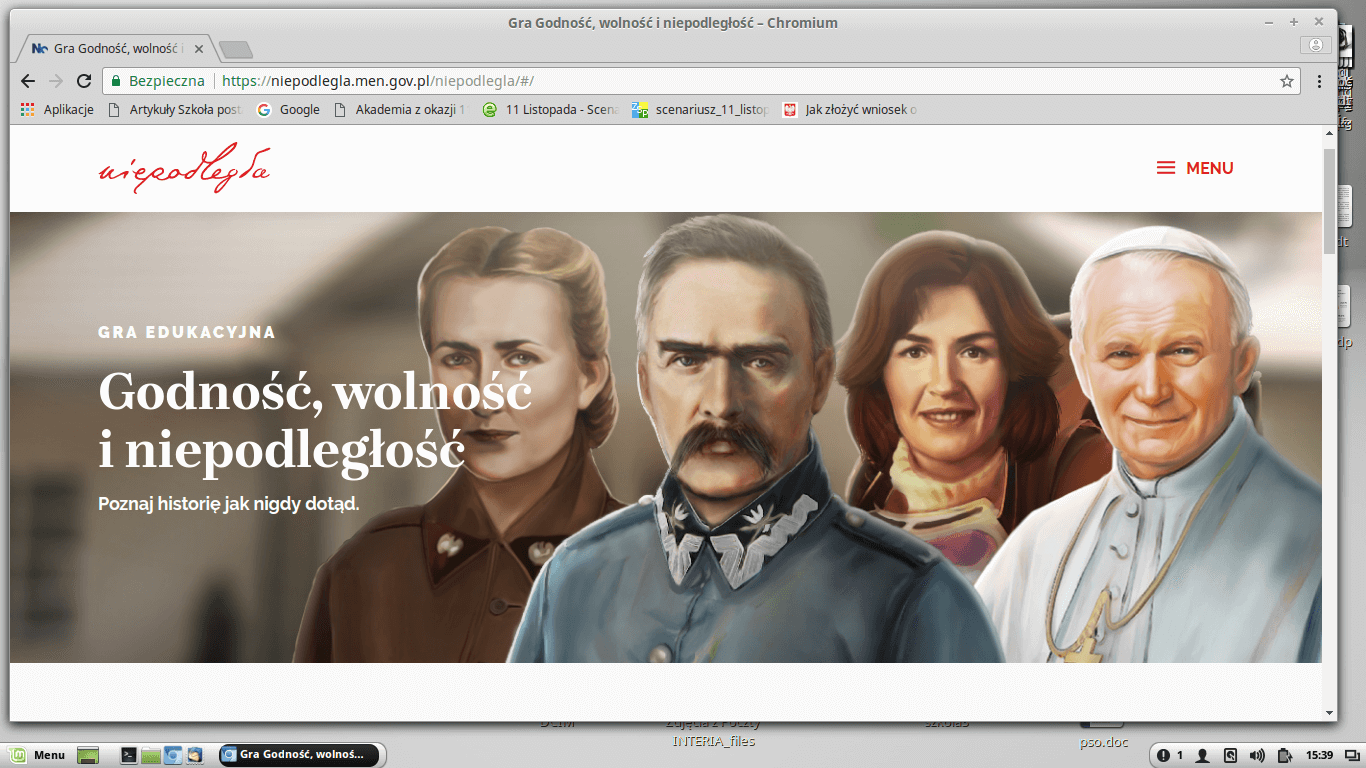Focus the address bar URL field
Image resolution: width=1366 pixels, height=768 pixels.
coord(700,81)
